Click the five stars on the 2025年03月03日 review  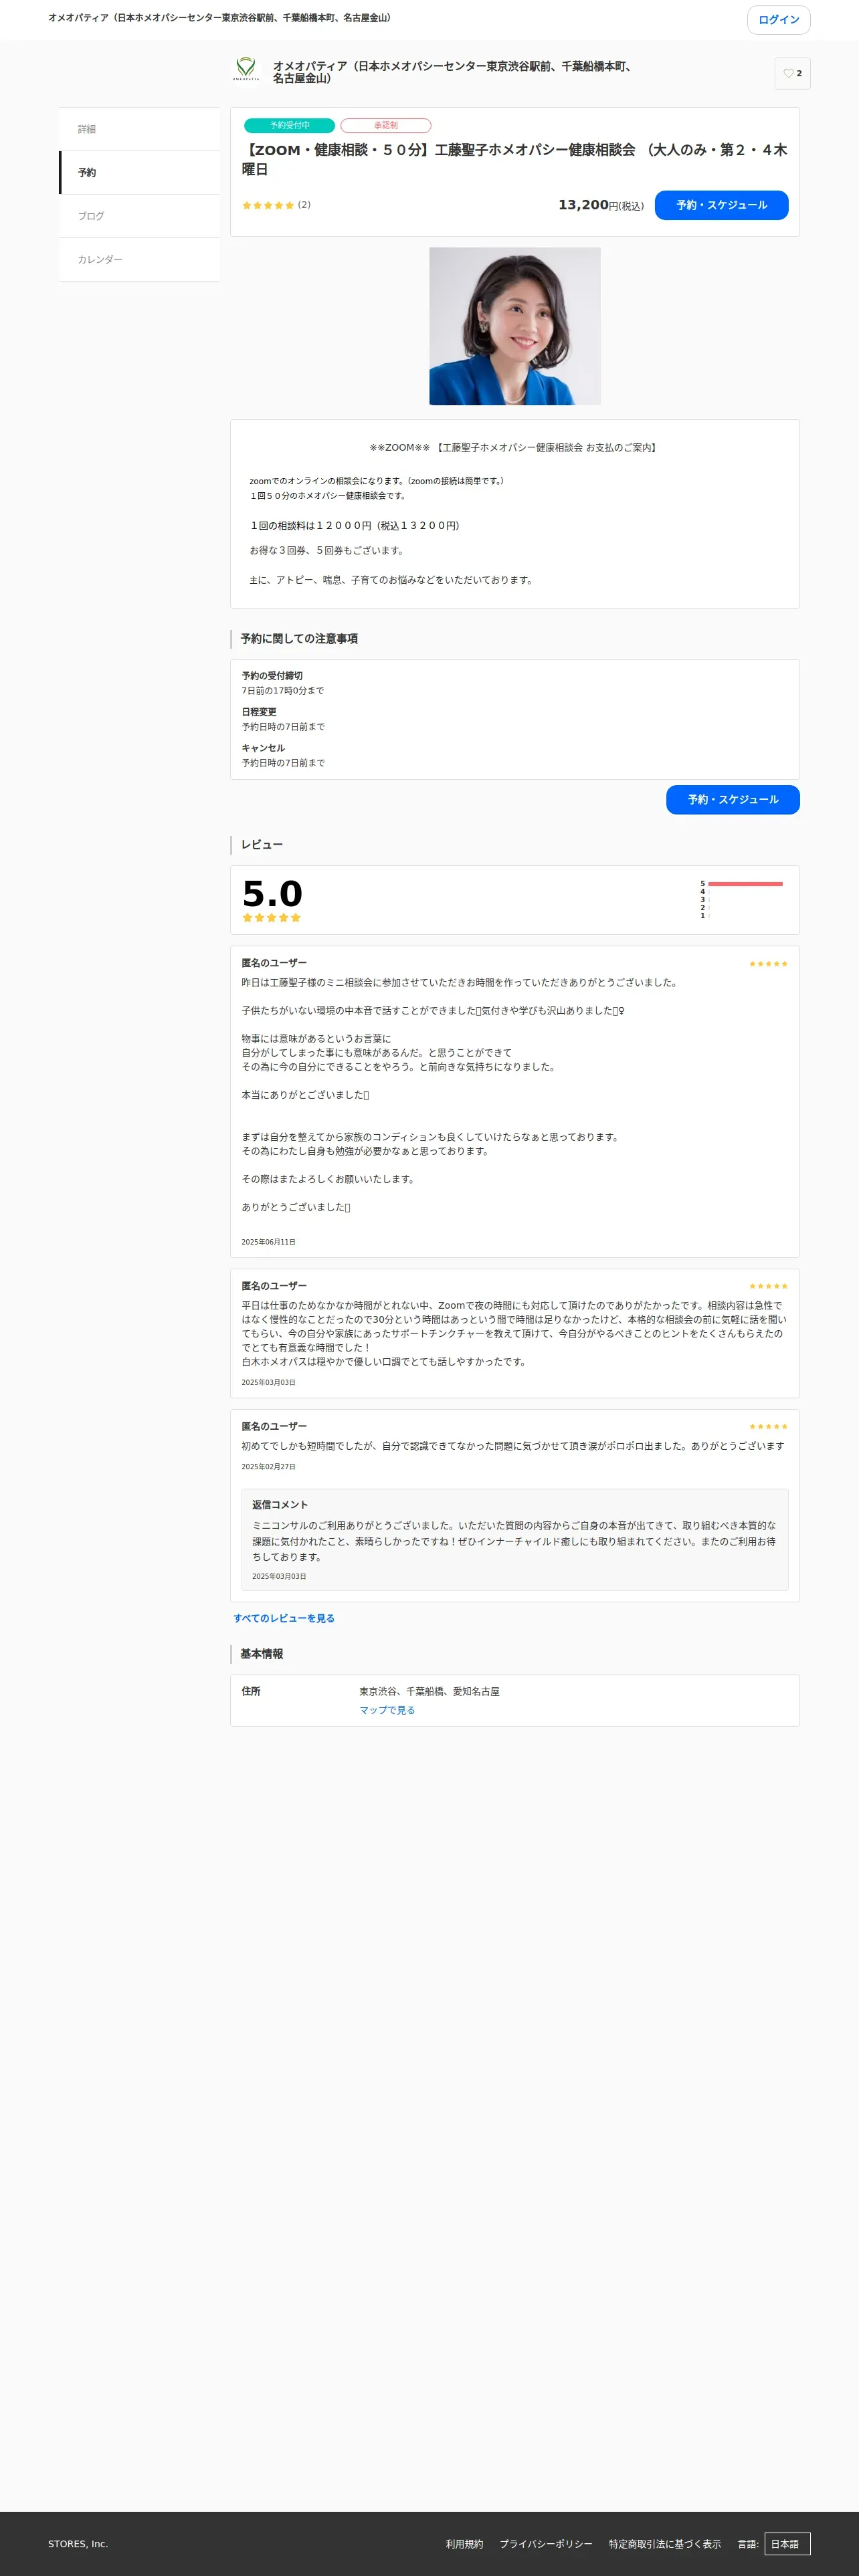click(768, 1286)
